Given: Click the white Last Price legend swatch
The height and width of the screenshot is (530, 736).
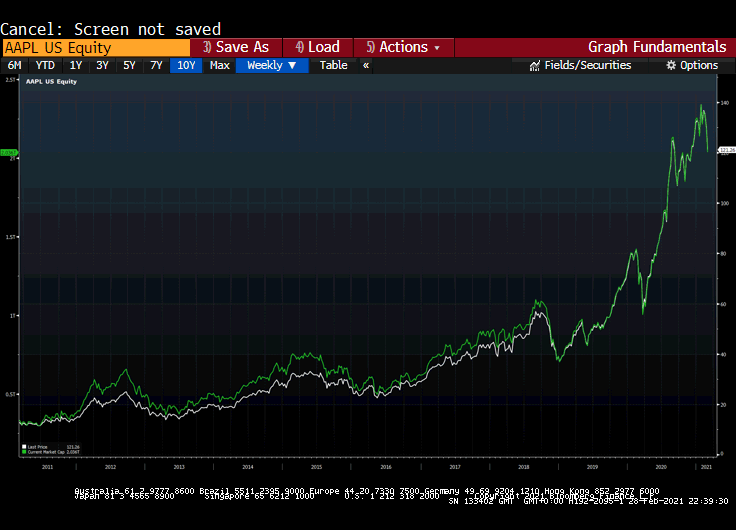Looking at the screenshot, I should pyautogui.click(x=23, y=447).
